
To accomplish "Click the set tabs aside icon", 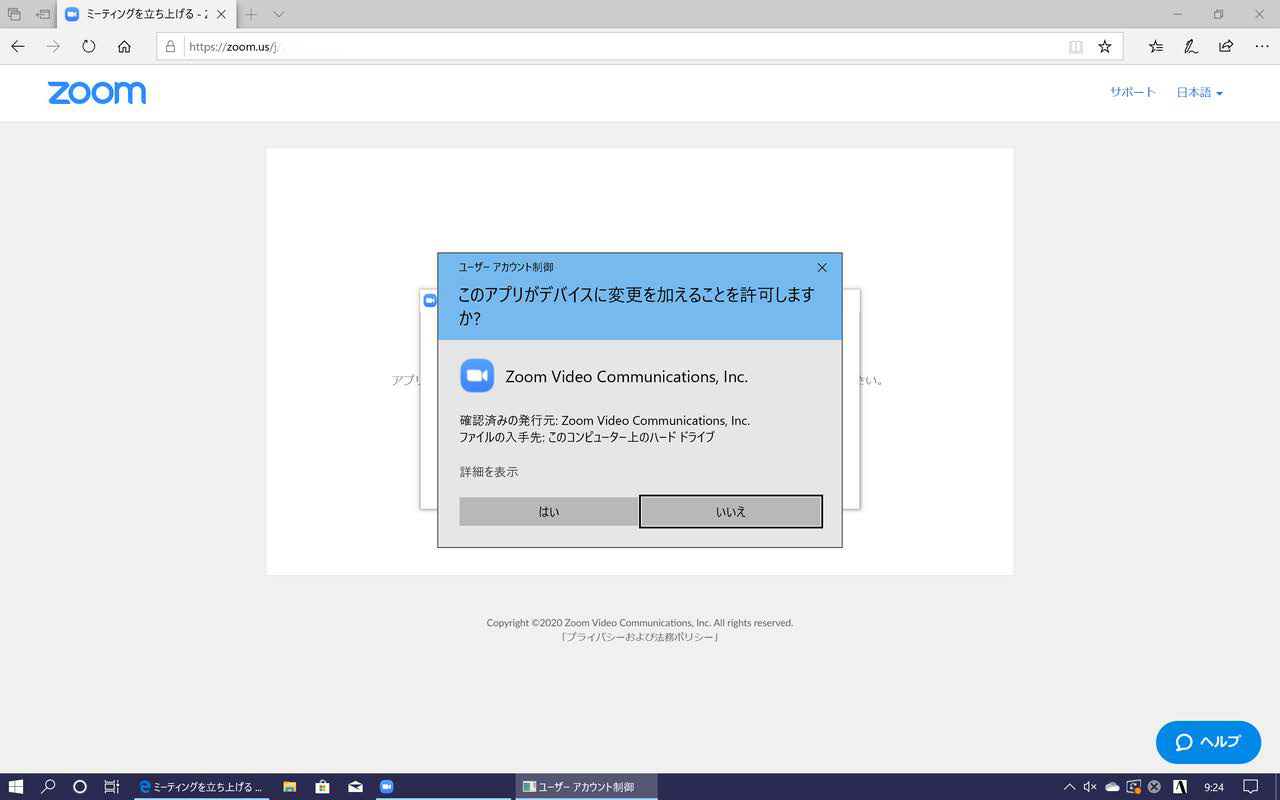I will pos(43,14).
